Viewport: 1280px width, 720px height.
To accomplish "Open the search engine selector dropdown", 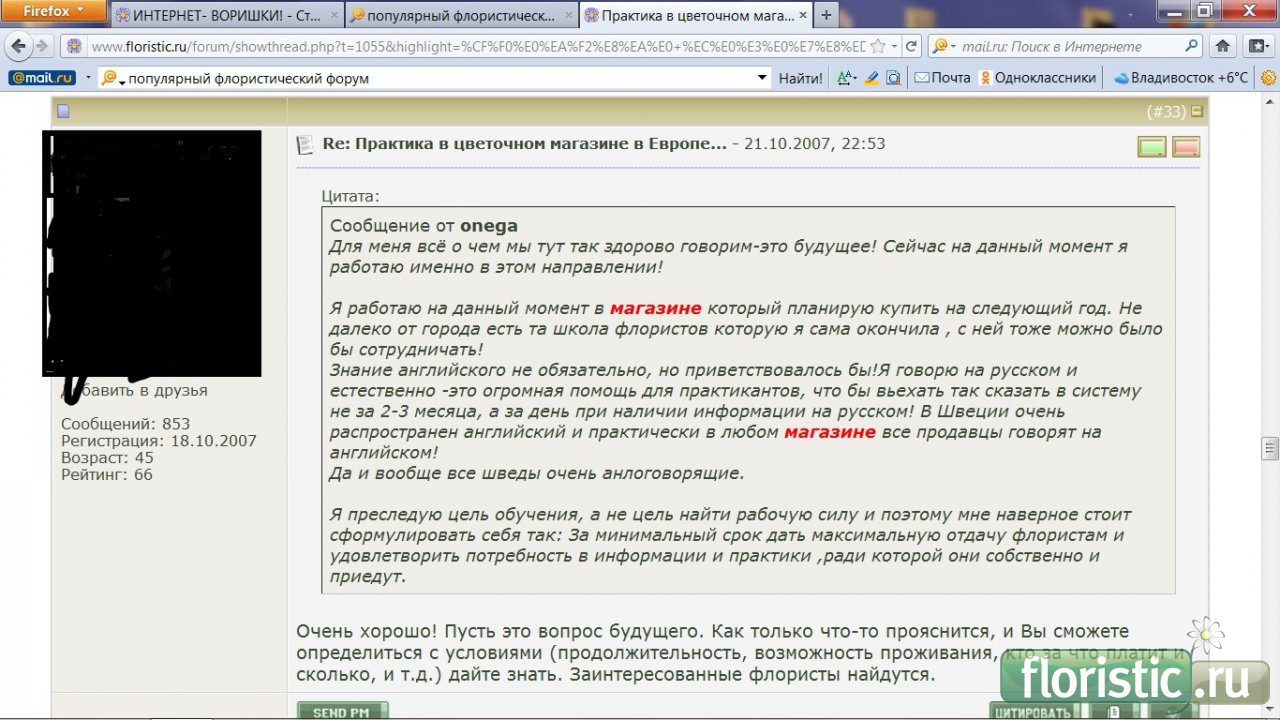I will pyautogui.click(x=943, y=46).
